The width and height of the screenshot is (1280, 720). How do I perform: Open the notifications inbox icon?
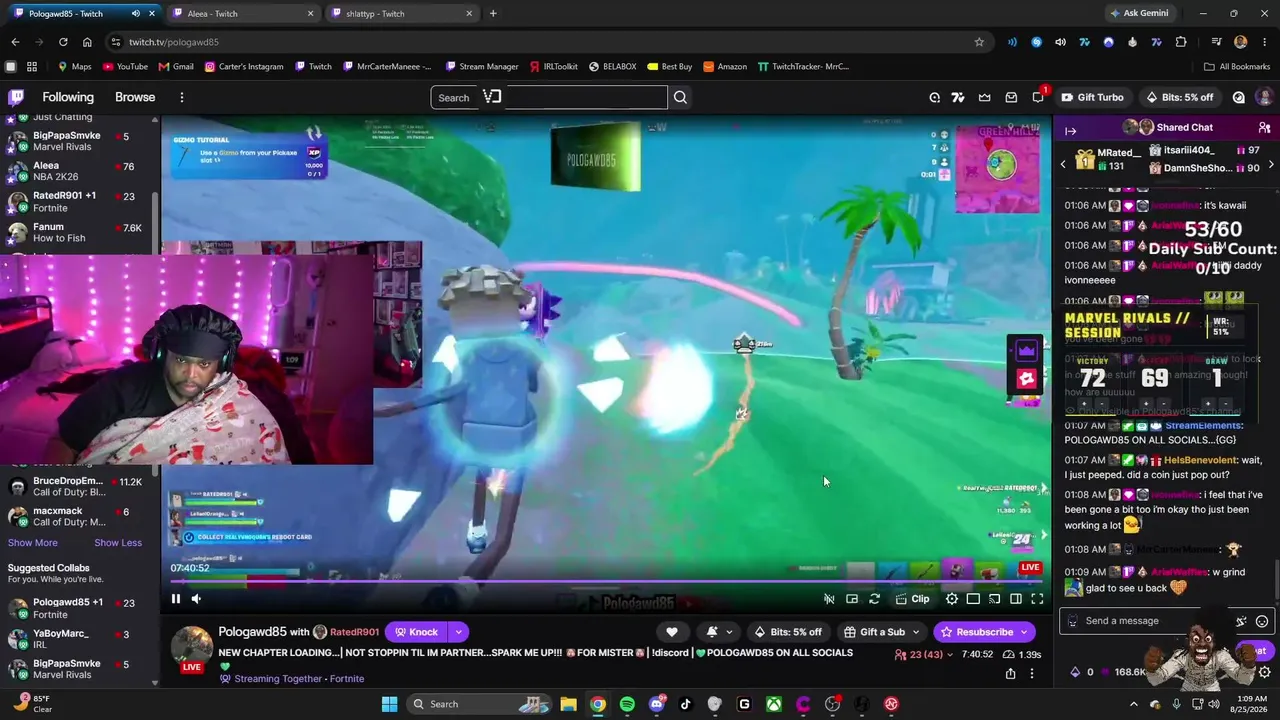(1011, 97)
